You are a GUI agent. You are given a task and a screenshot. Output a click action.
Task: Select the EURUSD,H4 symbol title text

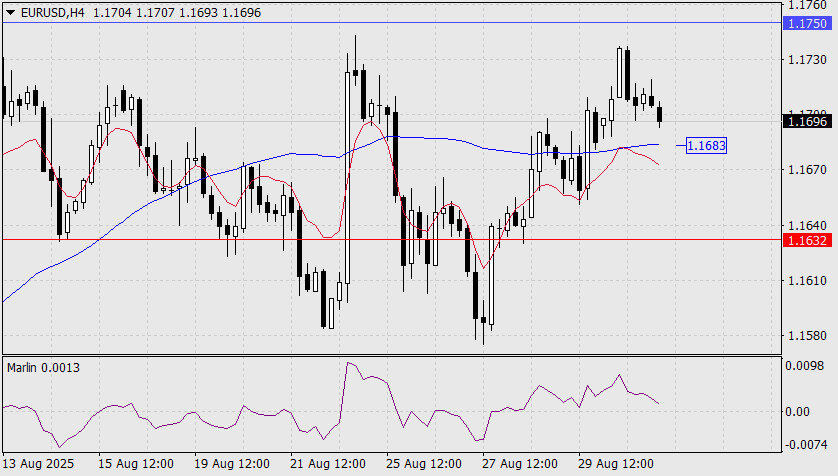pos(52,13)
